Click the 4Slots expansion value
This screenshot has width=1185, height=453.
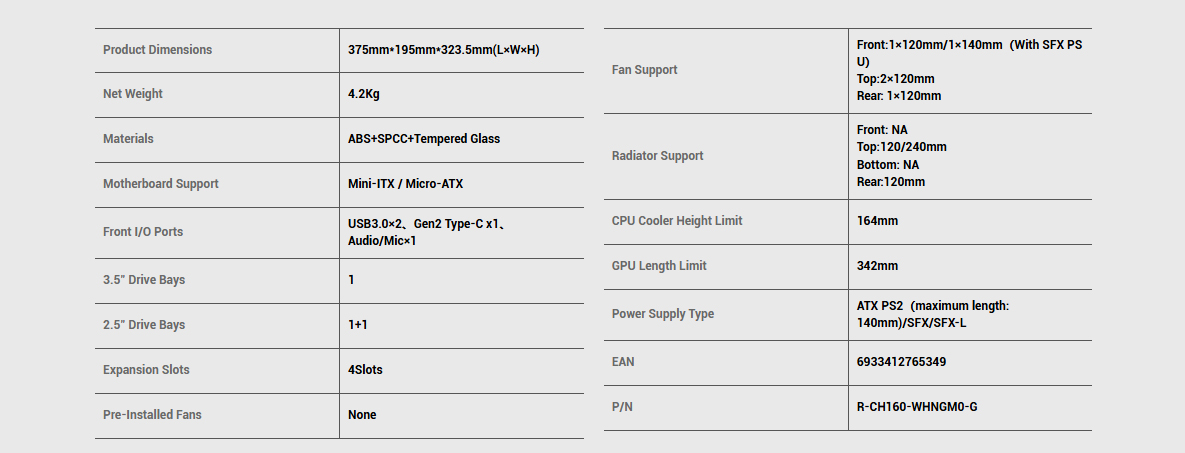365,371
